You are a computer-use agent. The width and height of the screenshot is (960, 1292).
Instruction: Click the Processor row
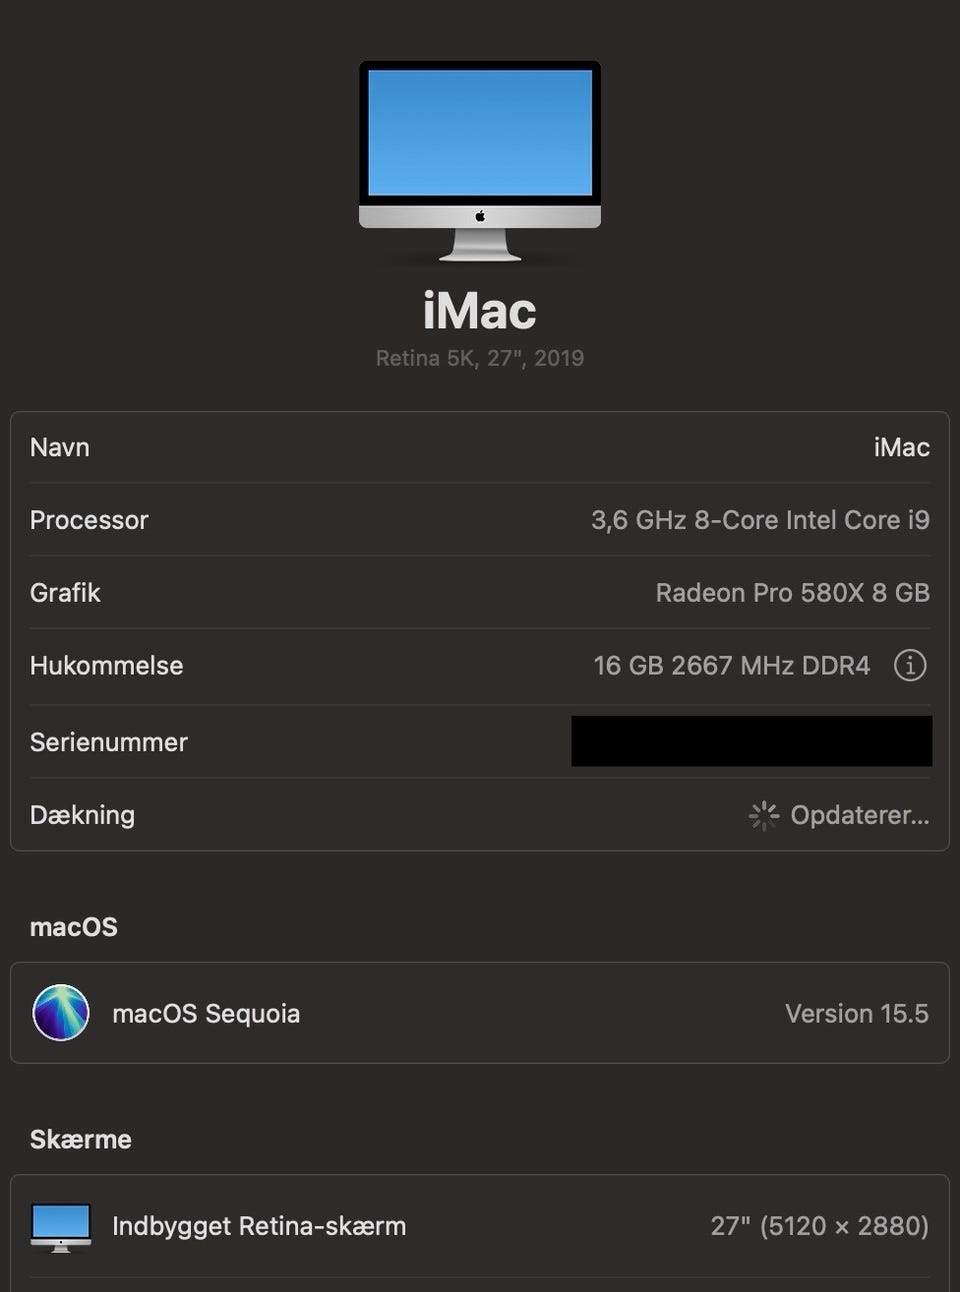480,520
